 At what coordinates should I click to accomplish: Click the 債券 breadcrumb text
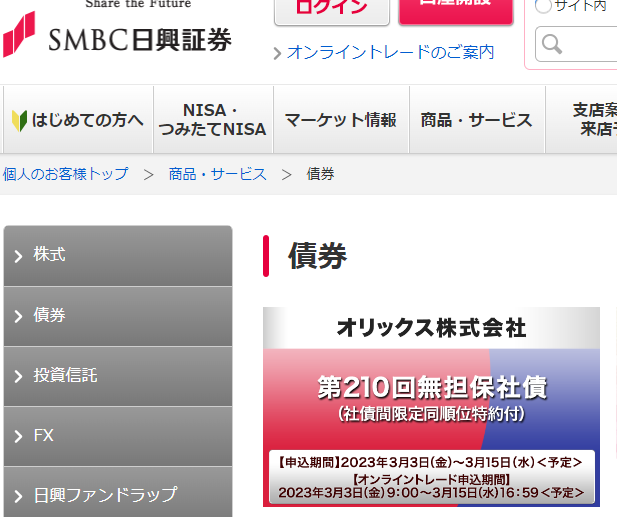click(320, 174)
